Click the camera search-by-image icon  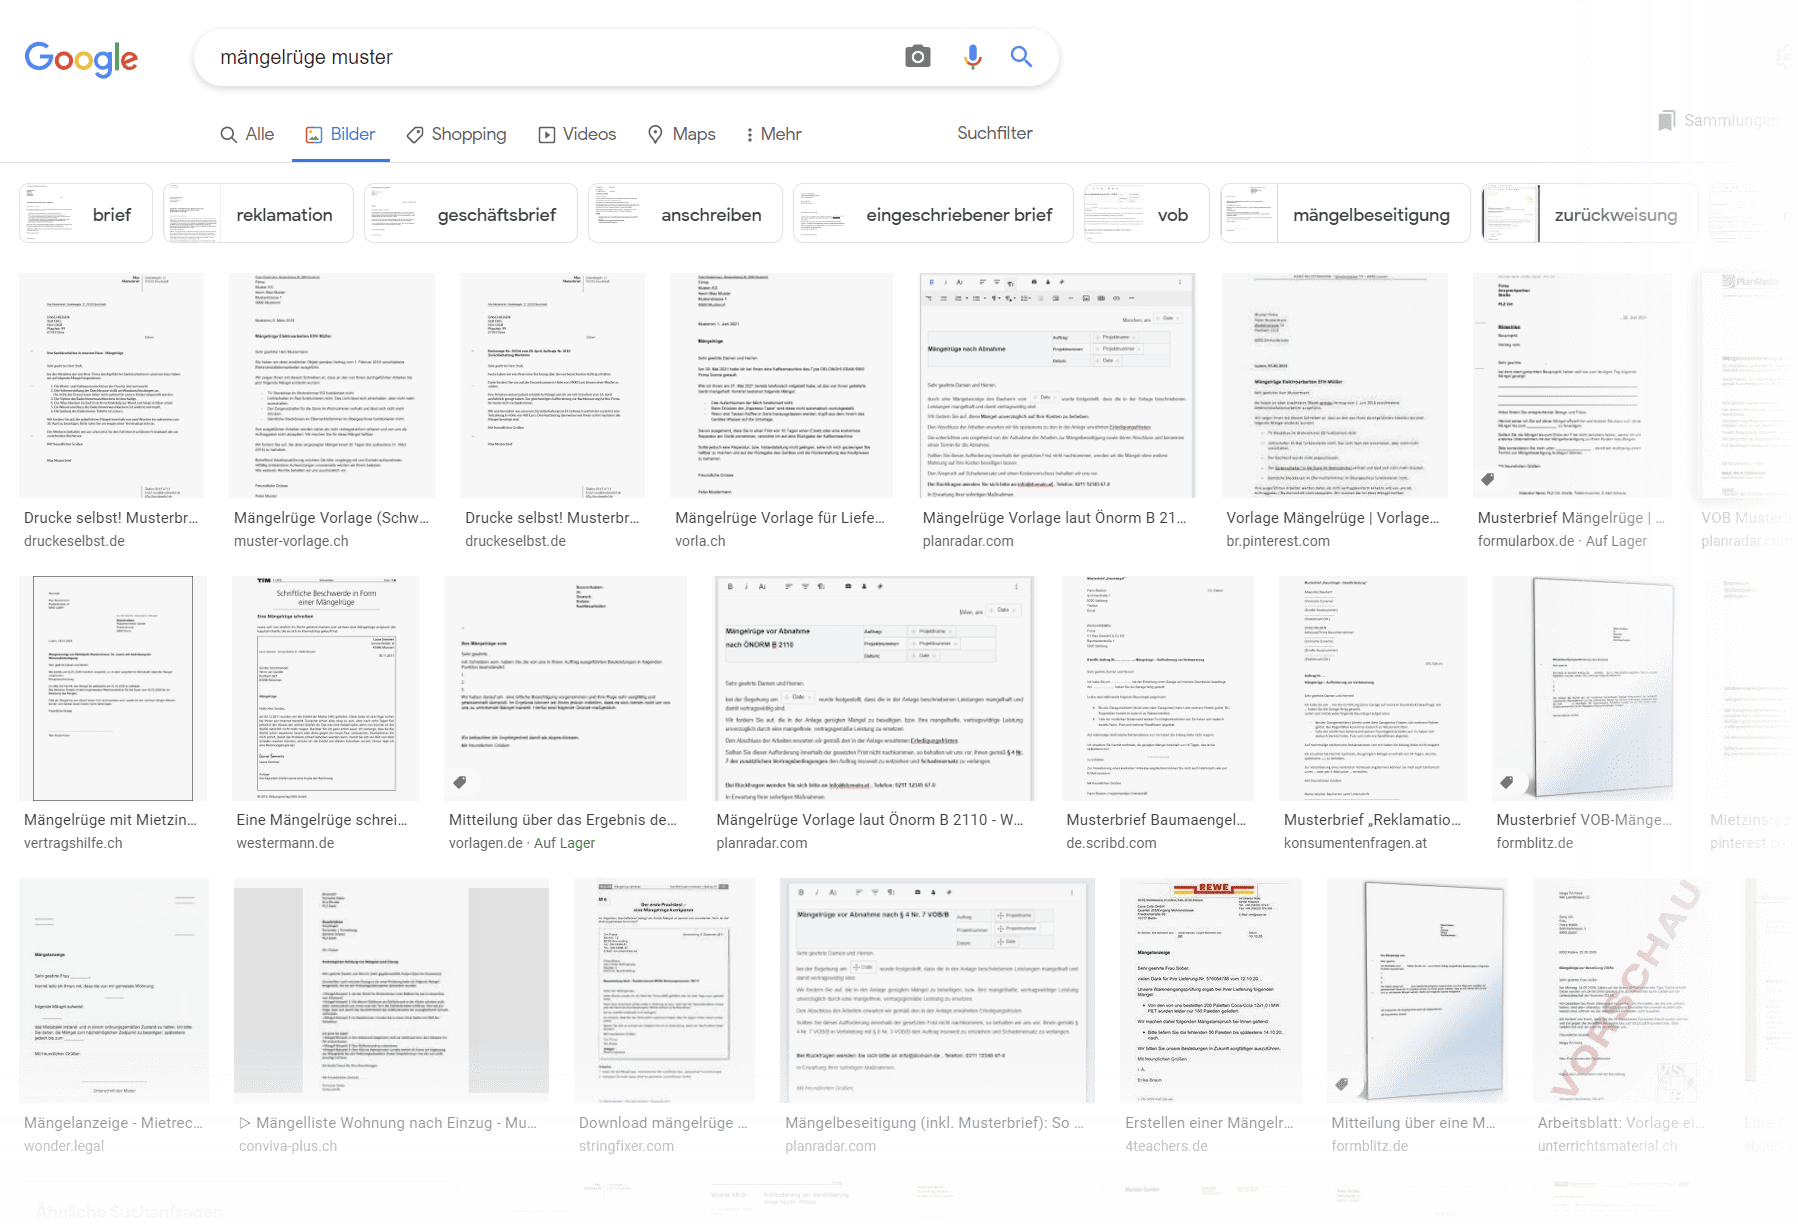(x=917, y=57)
